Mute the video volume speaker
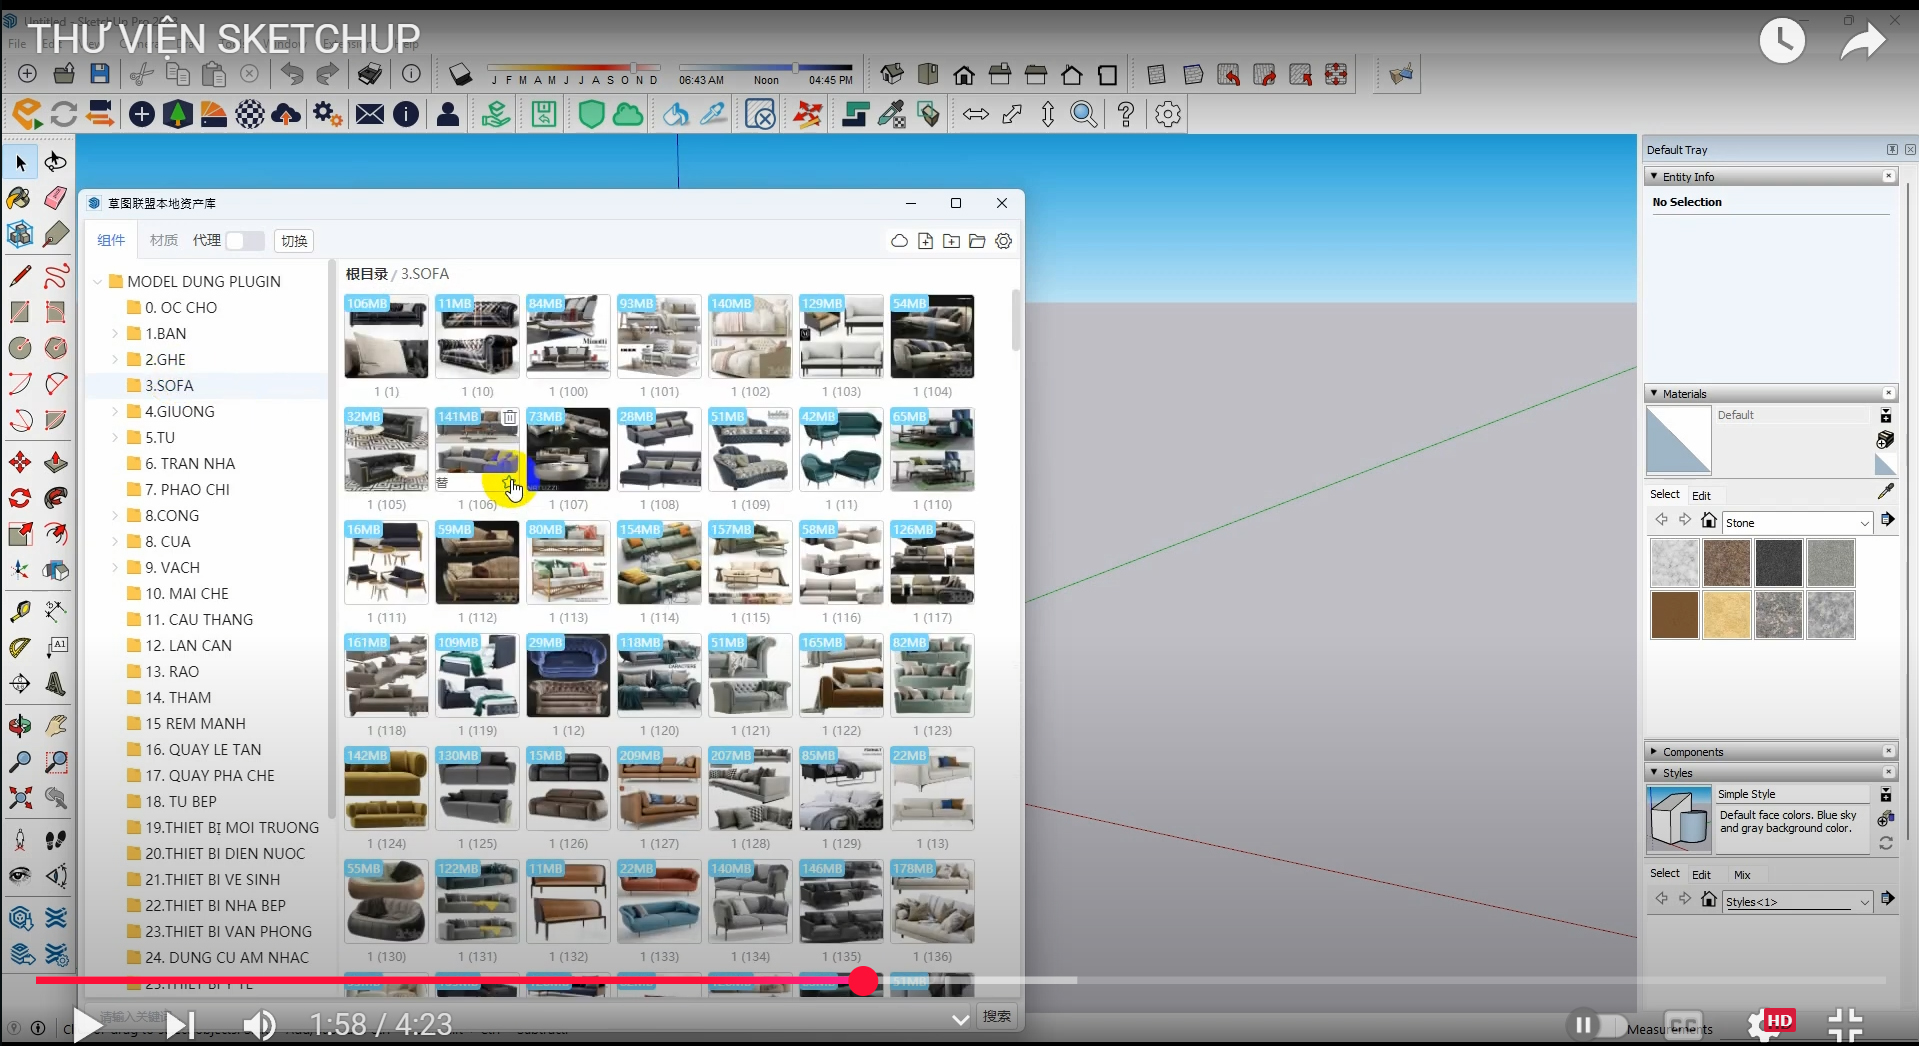This screenshot has width=1919, height=1046. (260, 1025)
